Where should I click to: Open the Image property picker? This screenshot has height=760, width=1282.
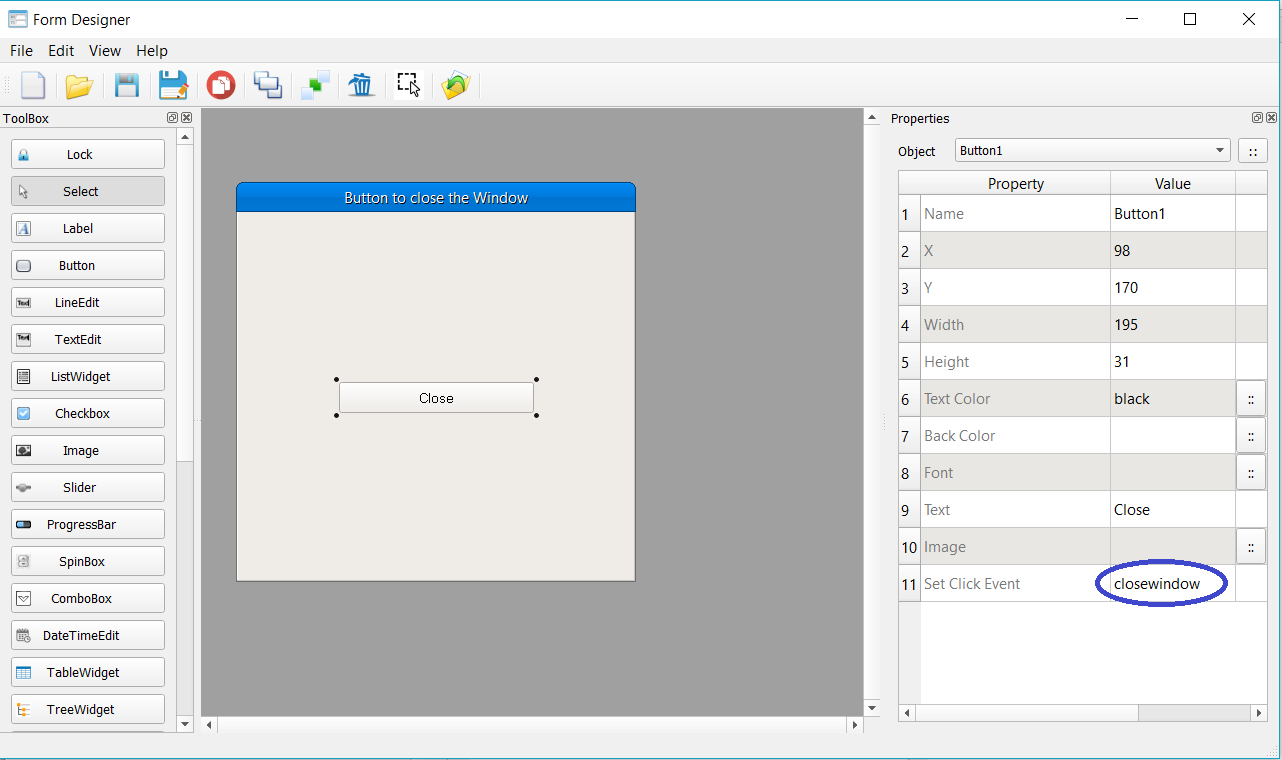[x=1251, y=546]
